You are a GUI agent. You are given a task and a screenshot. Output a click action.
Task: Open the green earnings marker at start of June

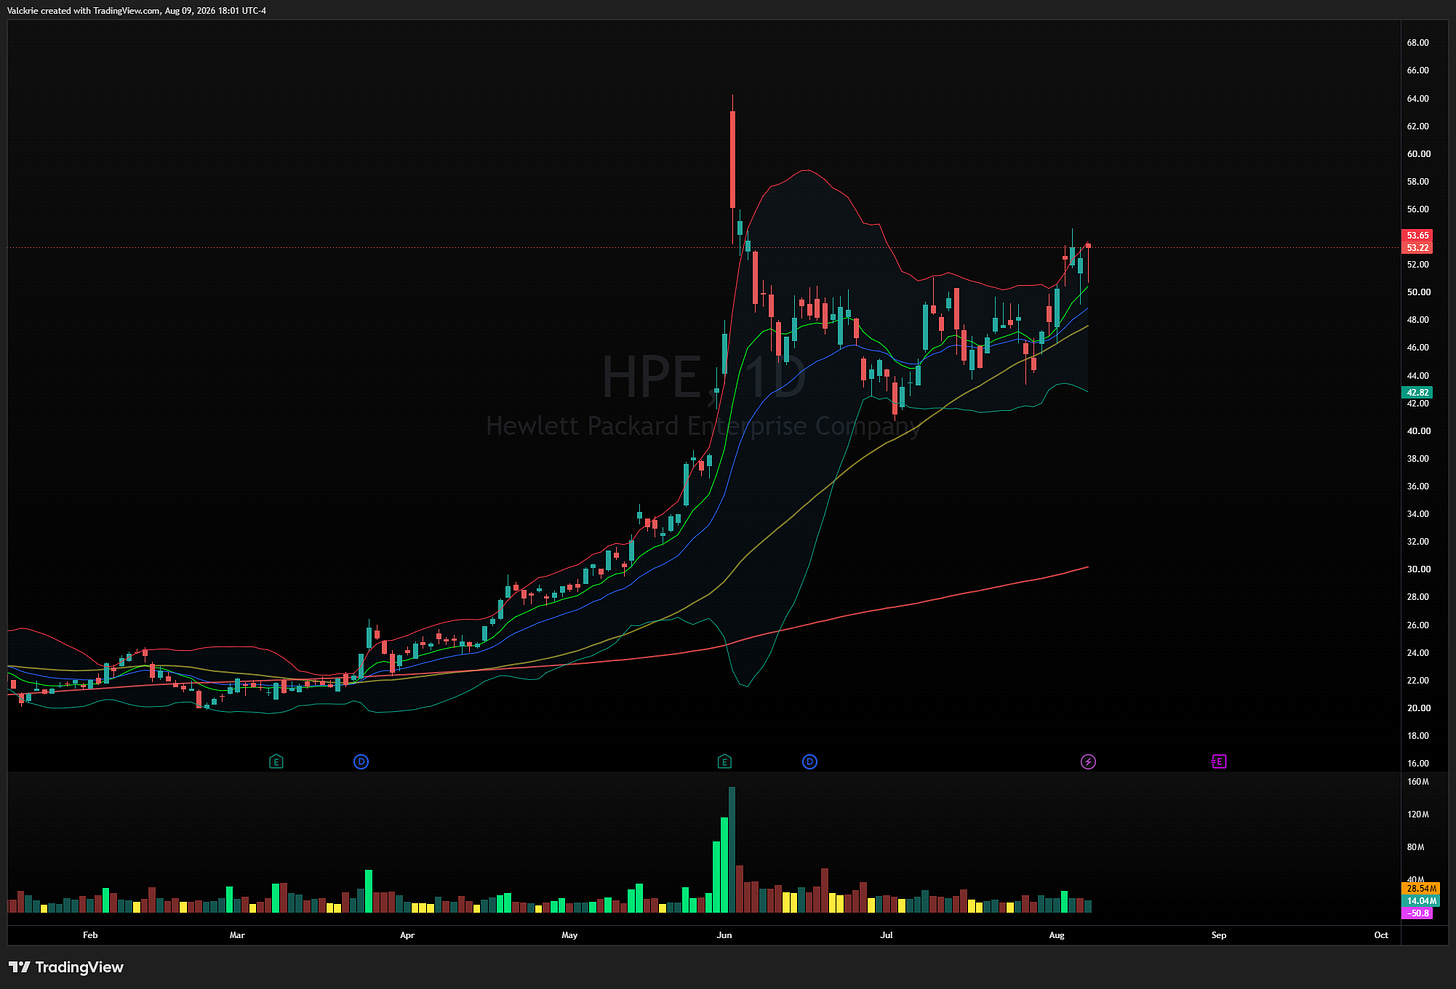pos(724,762)
